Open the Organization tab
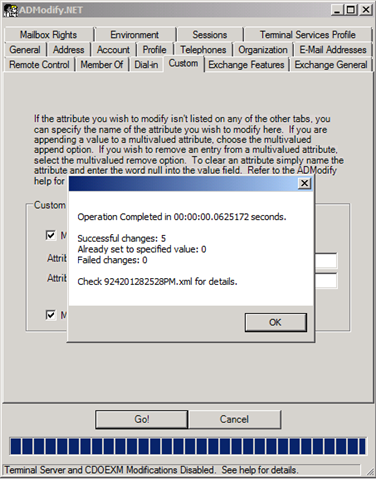 click(x=263, y=50)
